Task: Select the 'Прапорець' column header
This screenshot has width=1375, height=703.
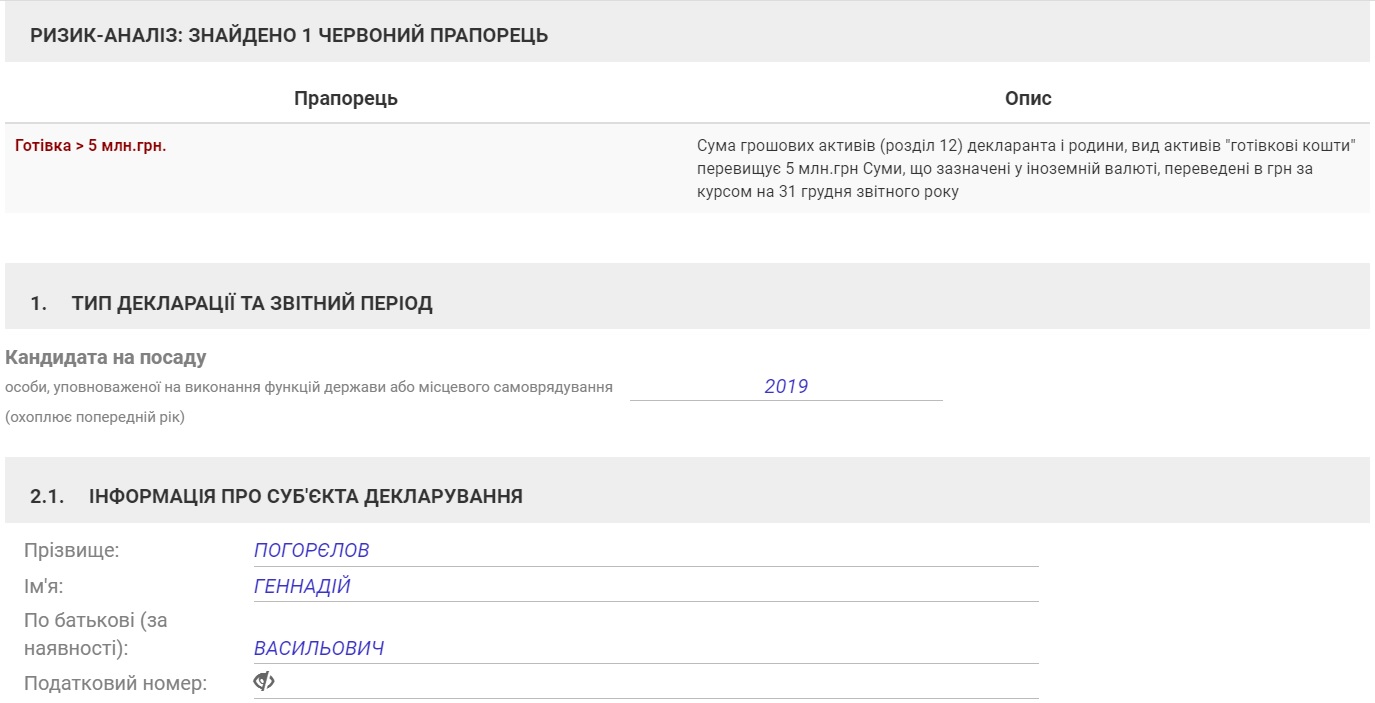Action: coord(345,98)
